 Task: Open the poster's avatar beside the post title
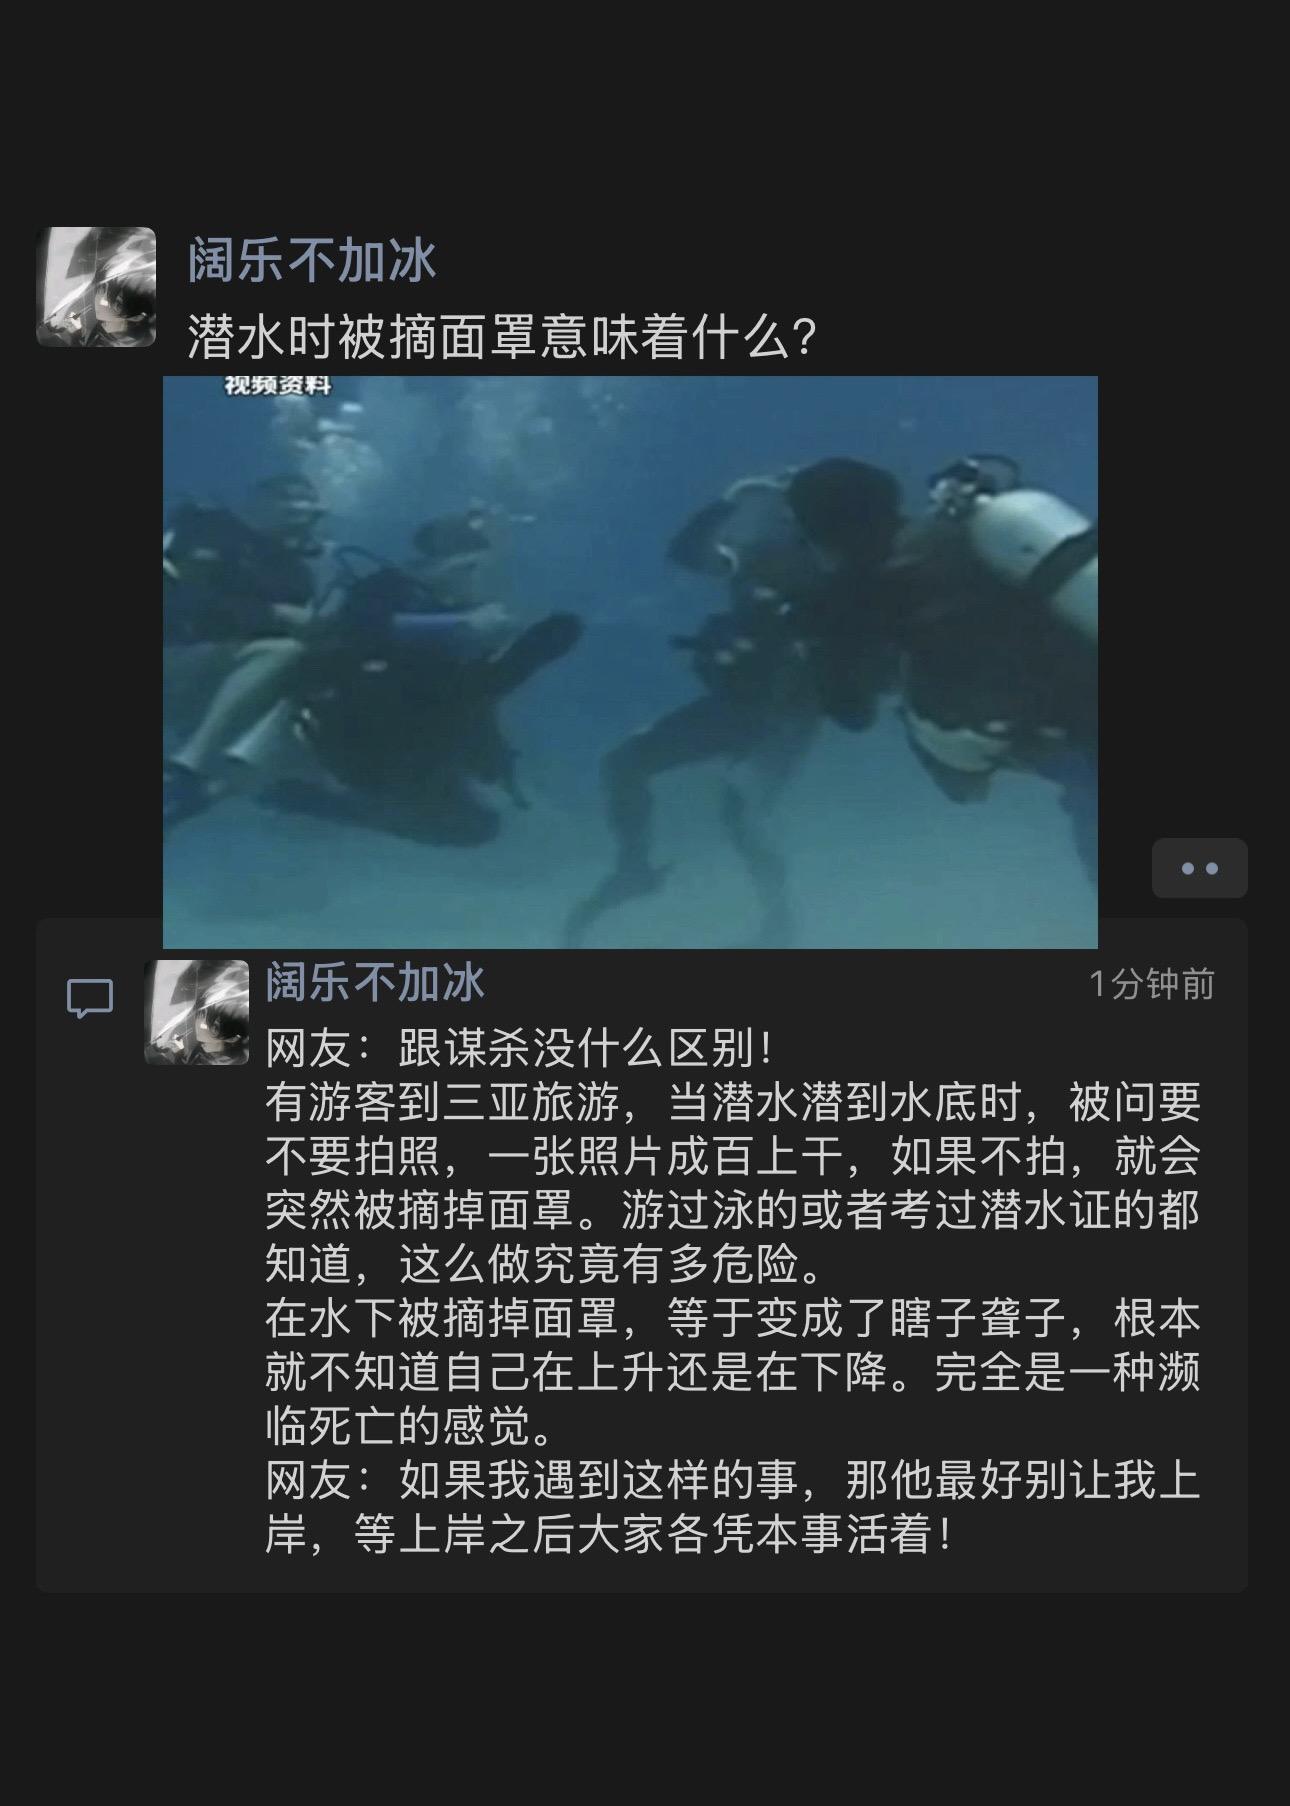[96, 287]
